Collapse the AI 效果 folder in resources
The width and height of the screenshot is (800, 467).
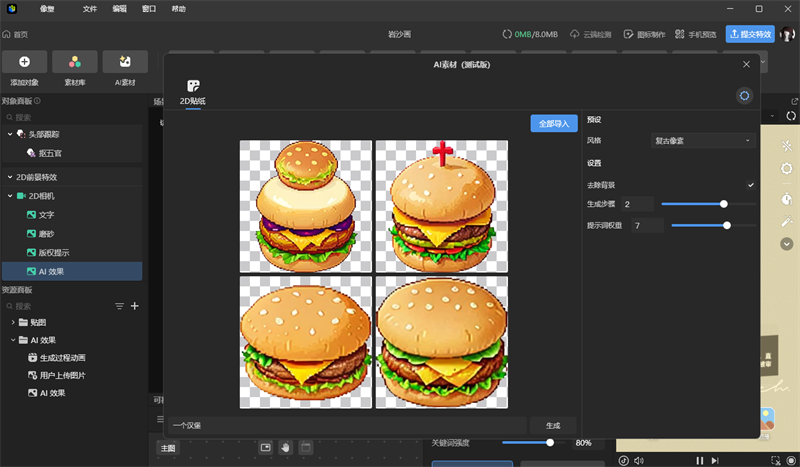[13, 340]
